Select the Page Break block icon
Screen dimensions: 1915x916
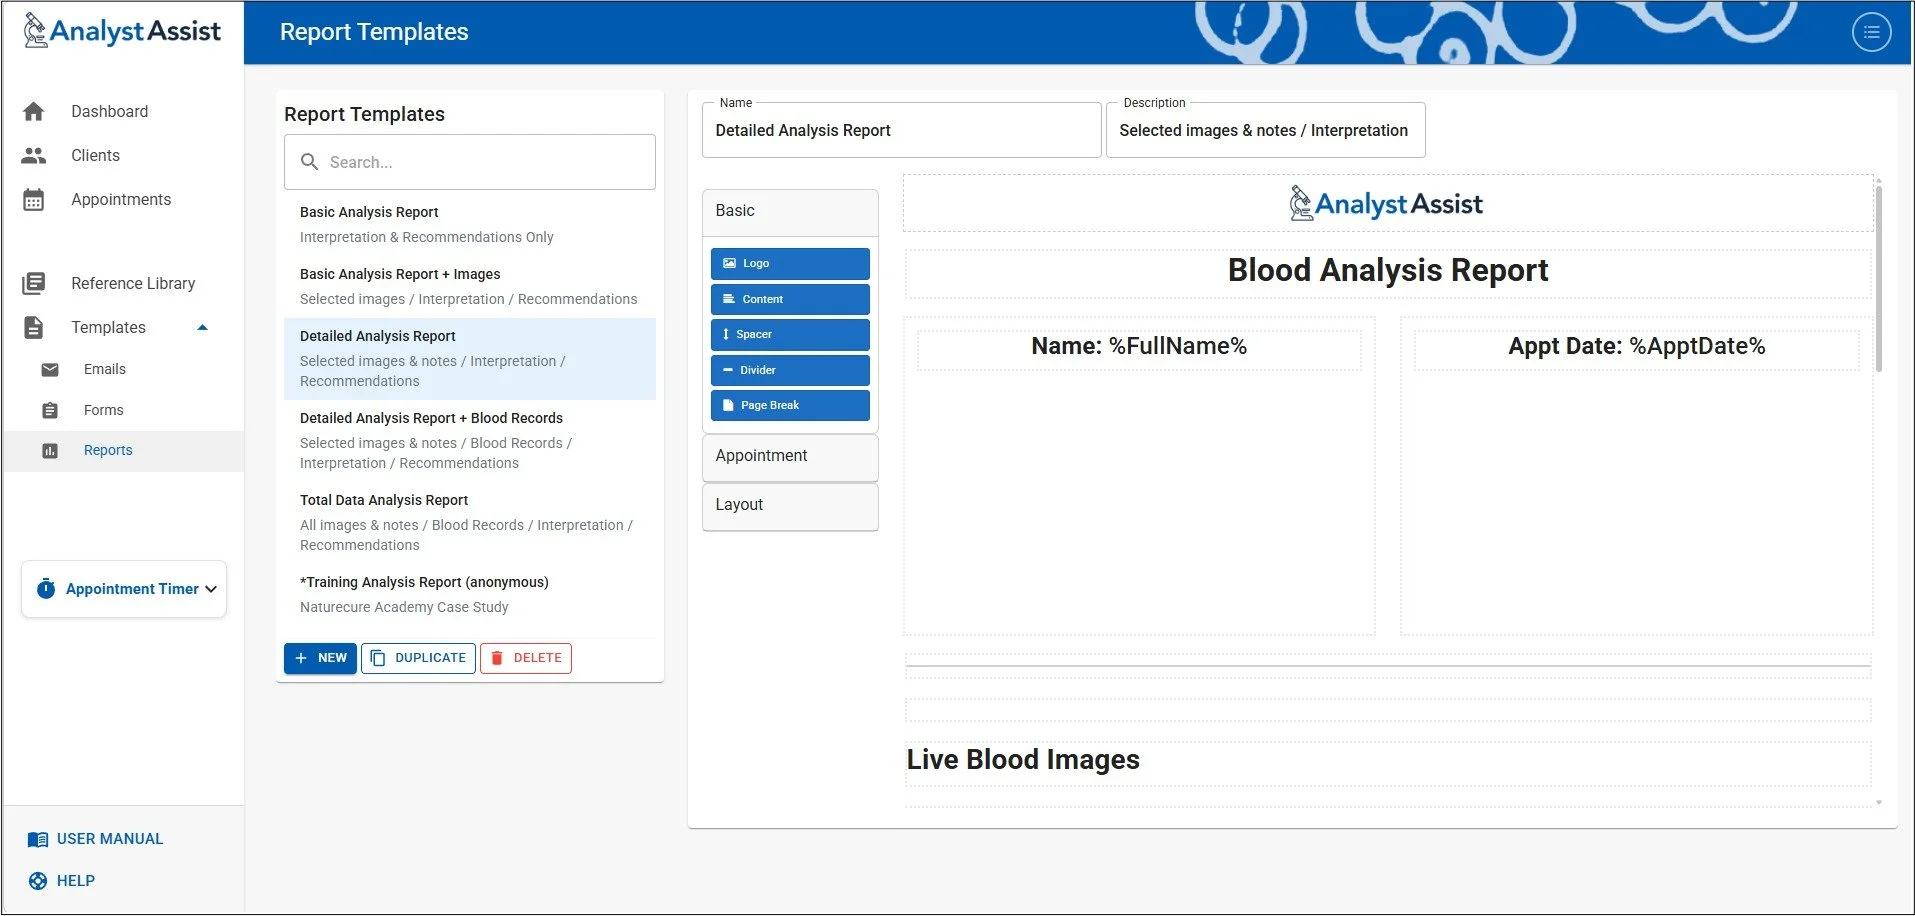pyautogui.click(x=728, y=405)
